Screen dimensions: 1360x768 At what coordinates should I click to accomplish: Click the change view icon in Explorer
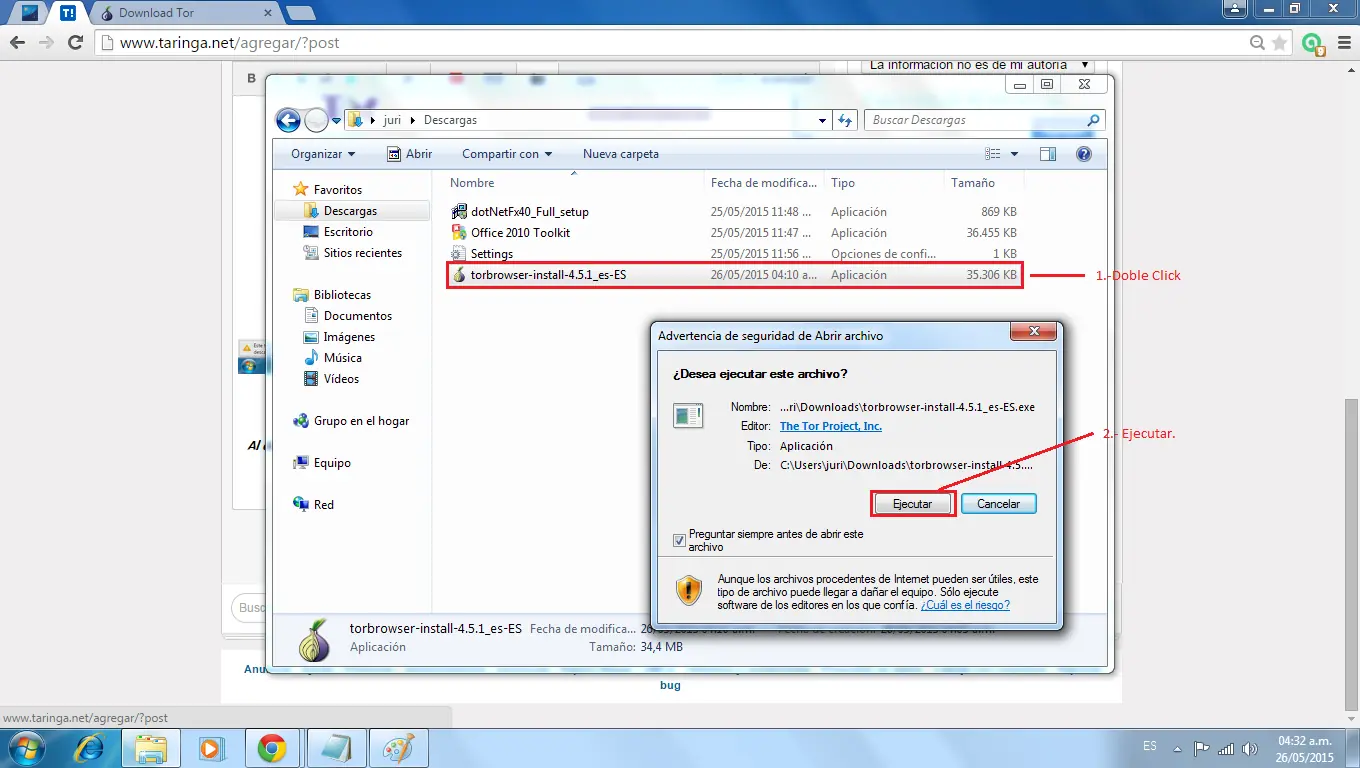(993, 154)
